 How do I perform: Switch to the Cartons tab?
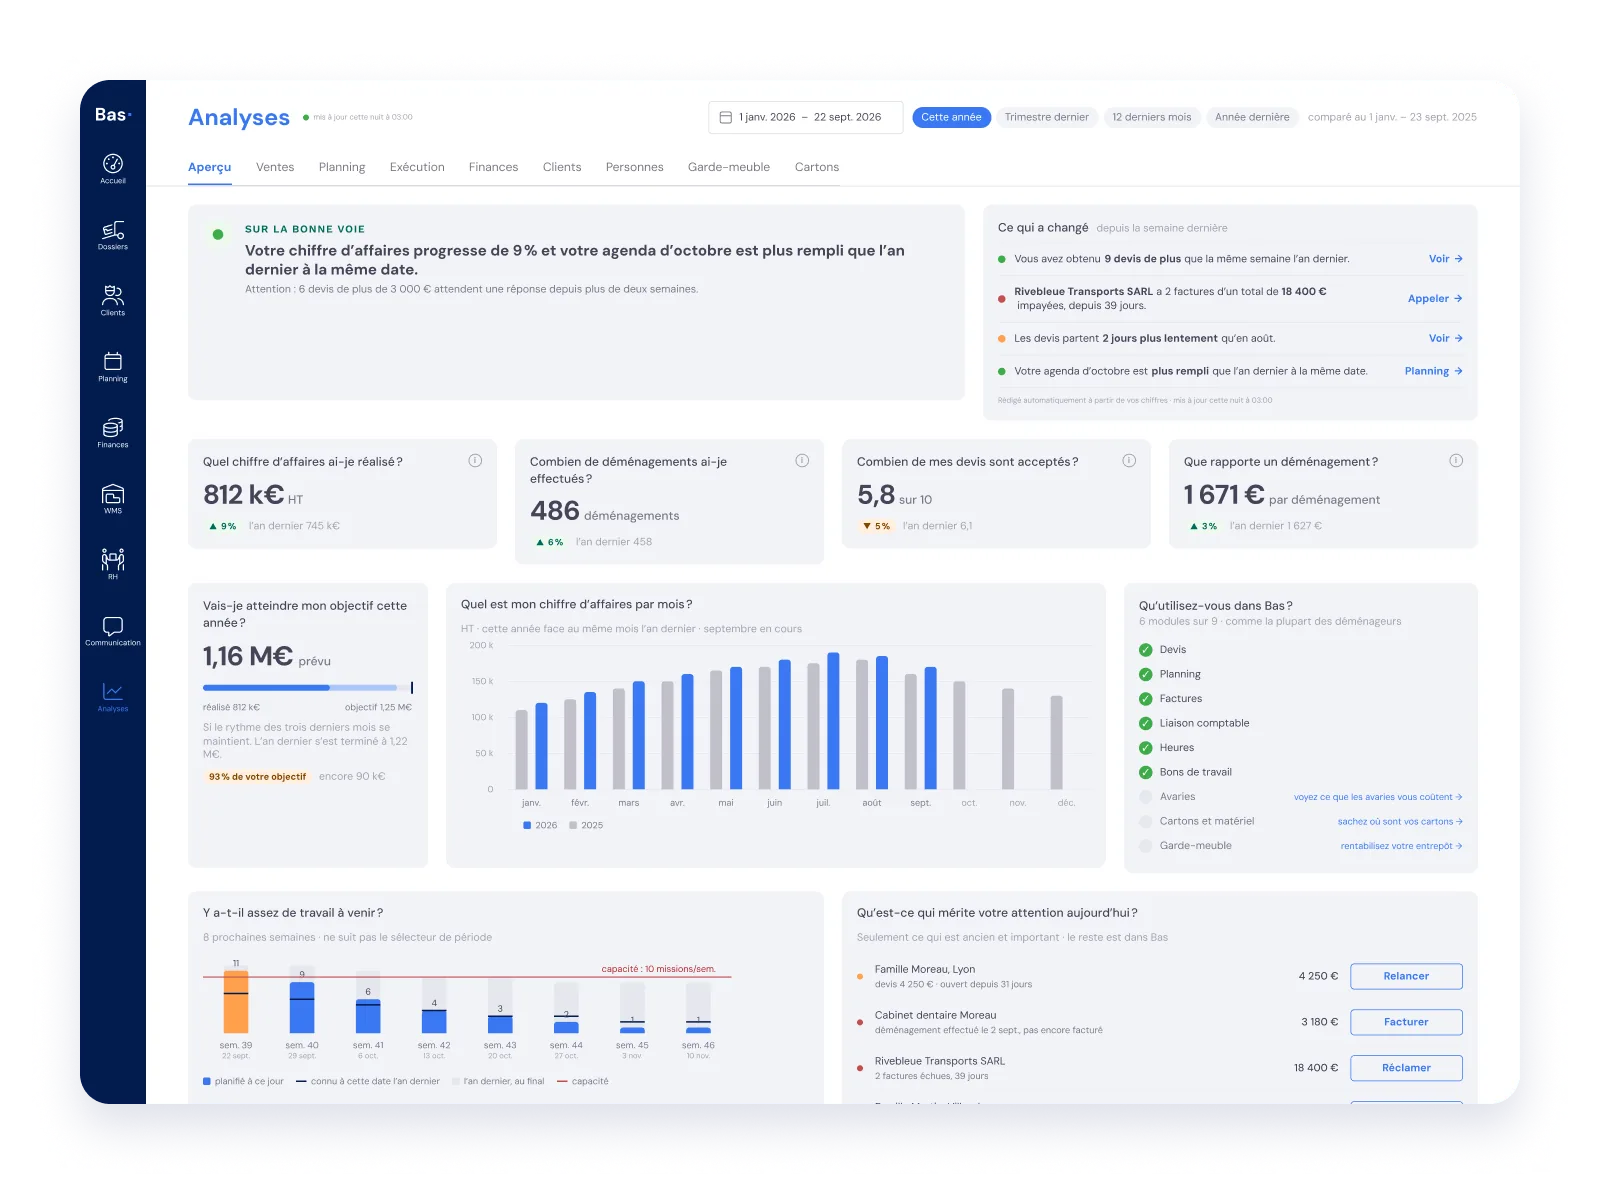point(817,167)
